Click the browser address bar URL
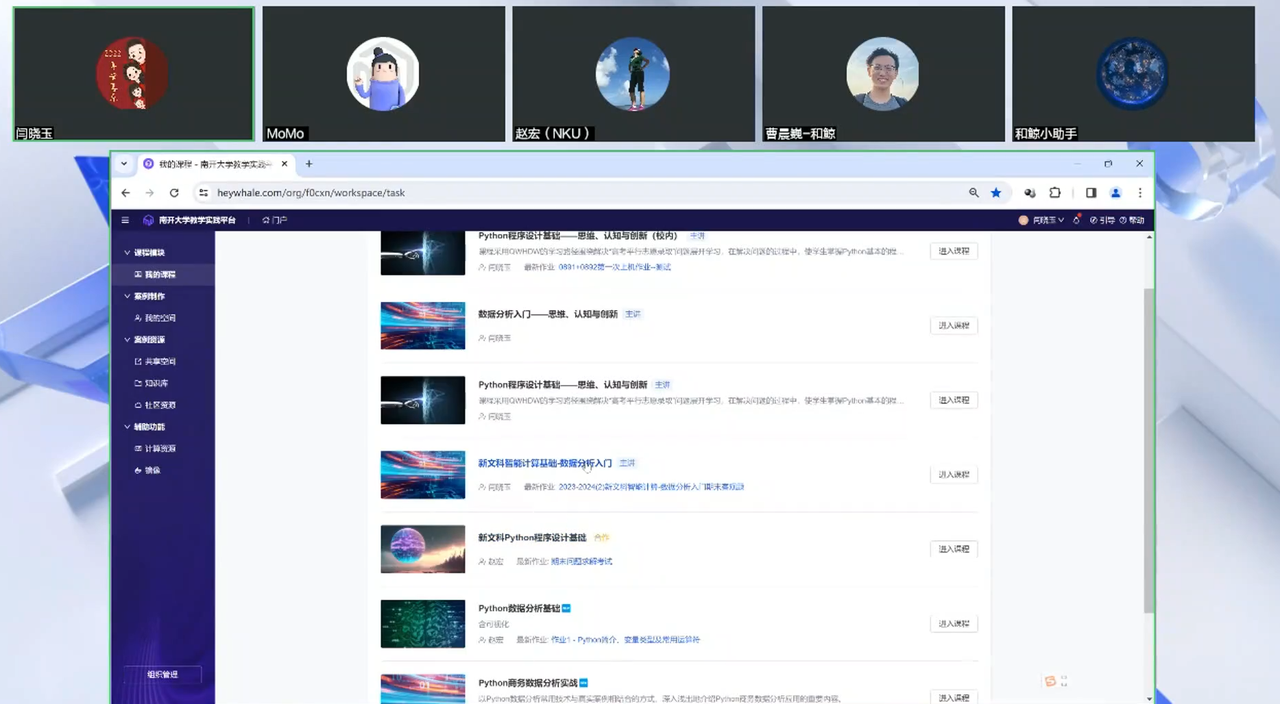This screenshot has width=1280, height=704. pyautogui.click(x=311, y=193)
